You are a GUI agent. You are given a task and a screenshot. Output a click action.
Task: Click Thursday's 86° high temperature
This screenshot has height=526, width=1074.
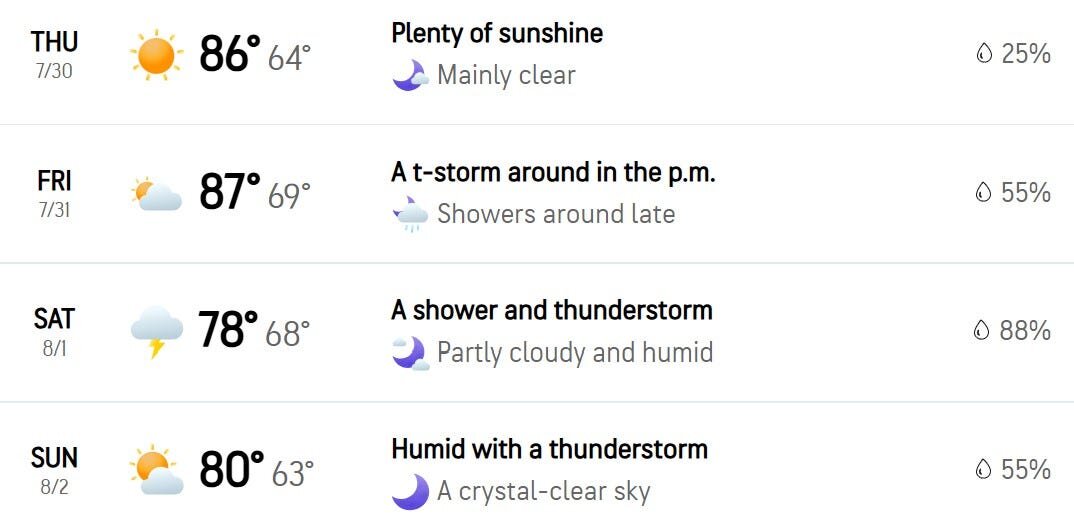click(231, 54)
